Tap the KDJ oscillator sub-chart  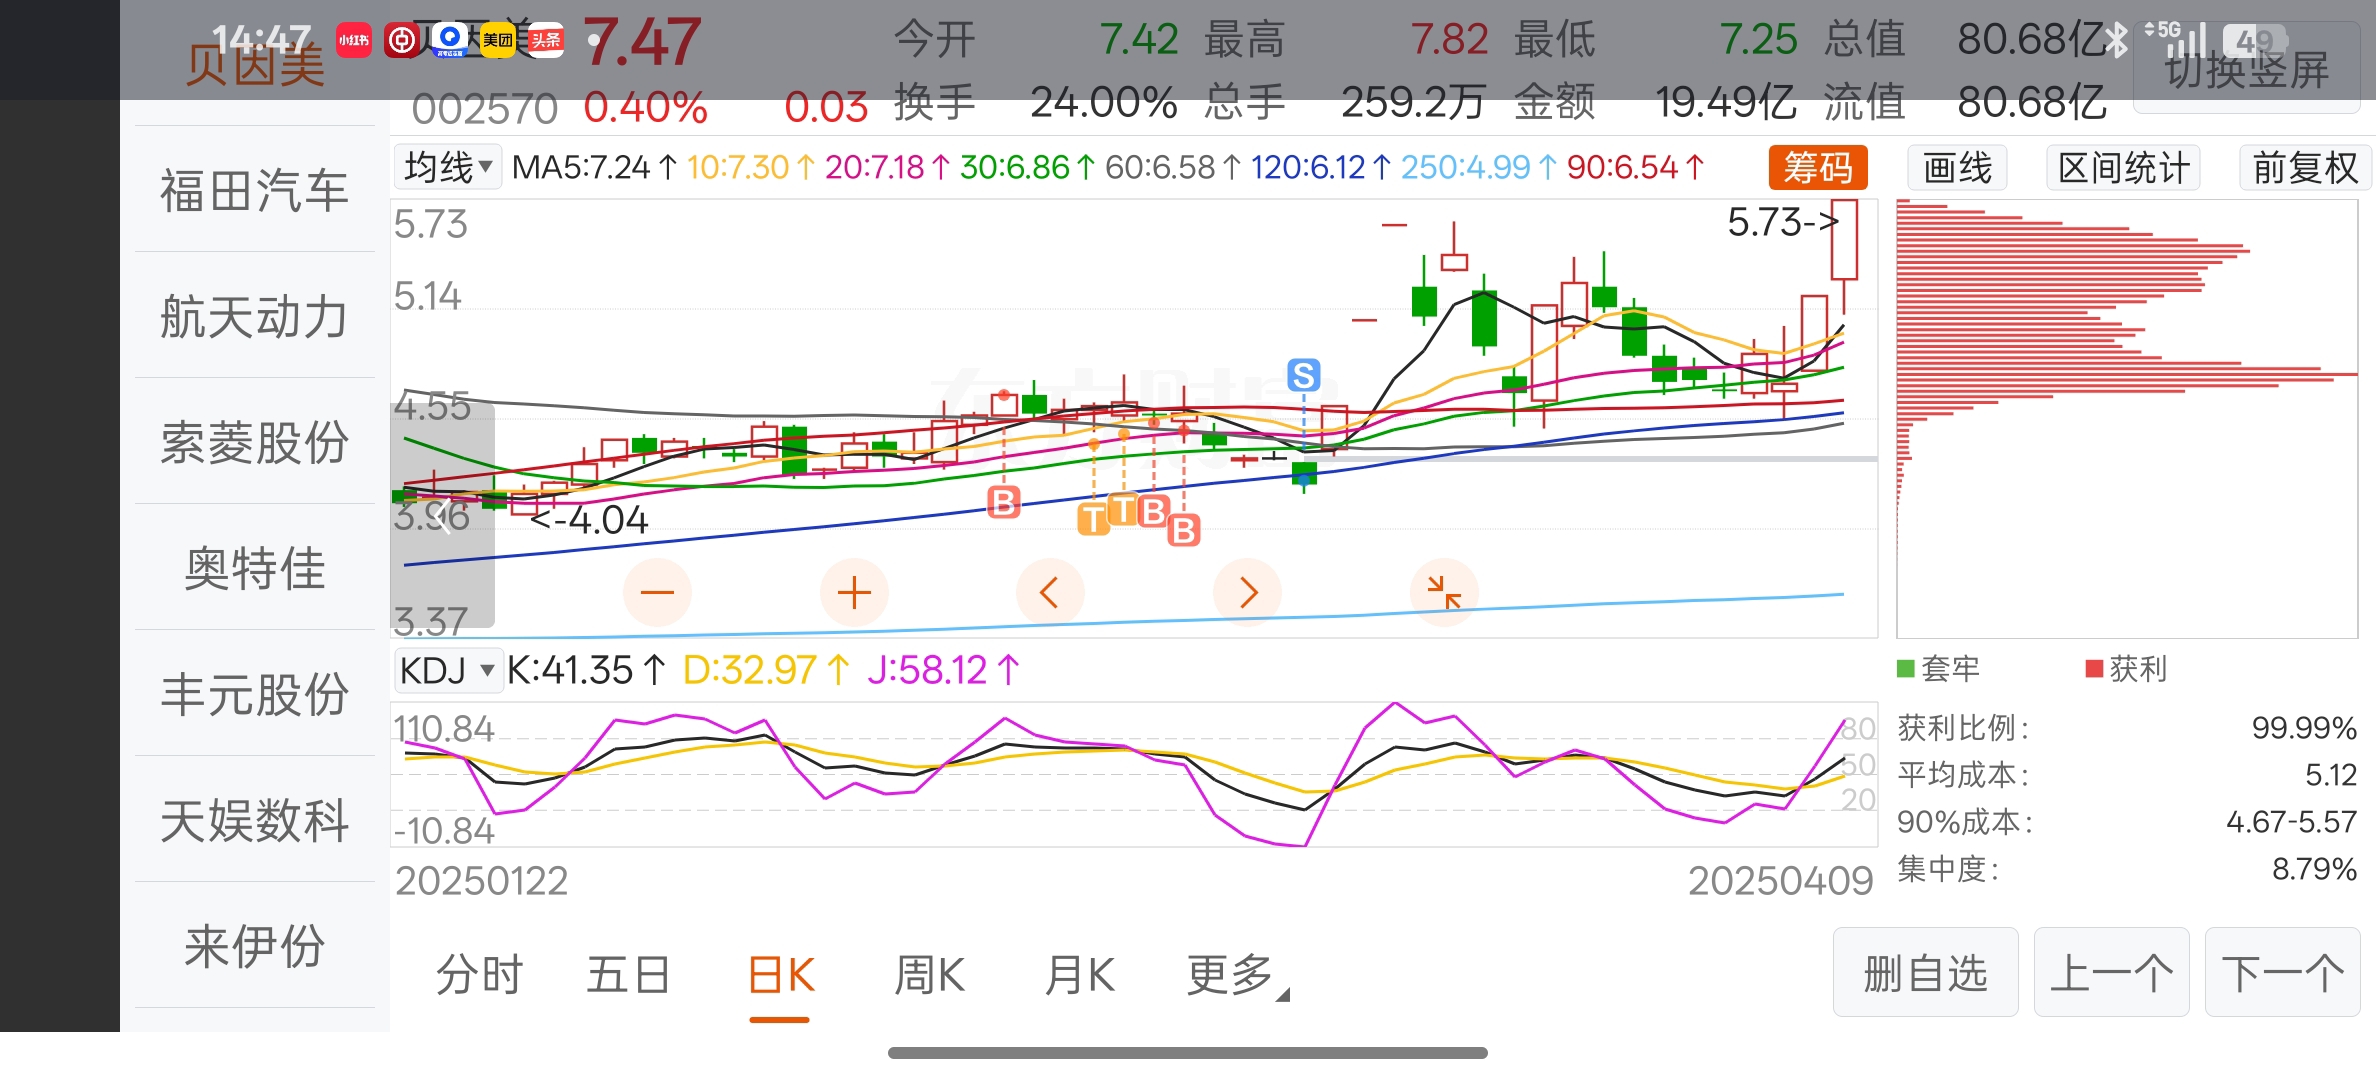1134,775
